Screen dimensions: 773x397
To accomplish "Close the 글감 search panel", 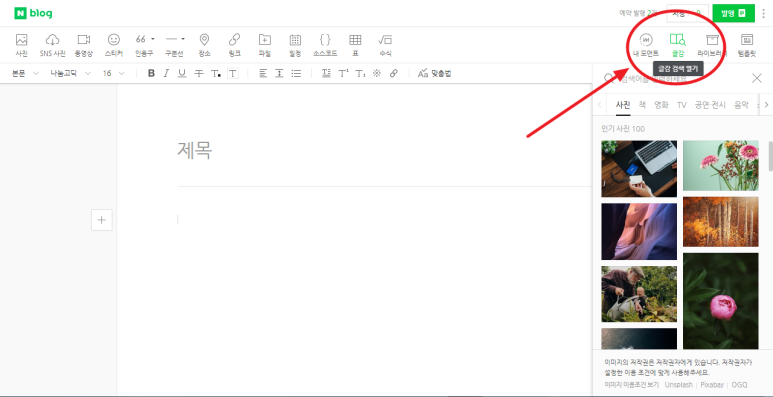I will [757, 78].
